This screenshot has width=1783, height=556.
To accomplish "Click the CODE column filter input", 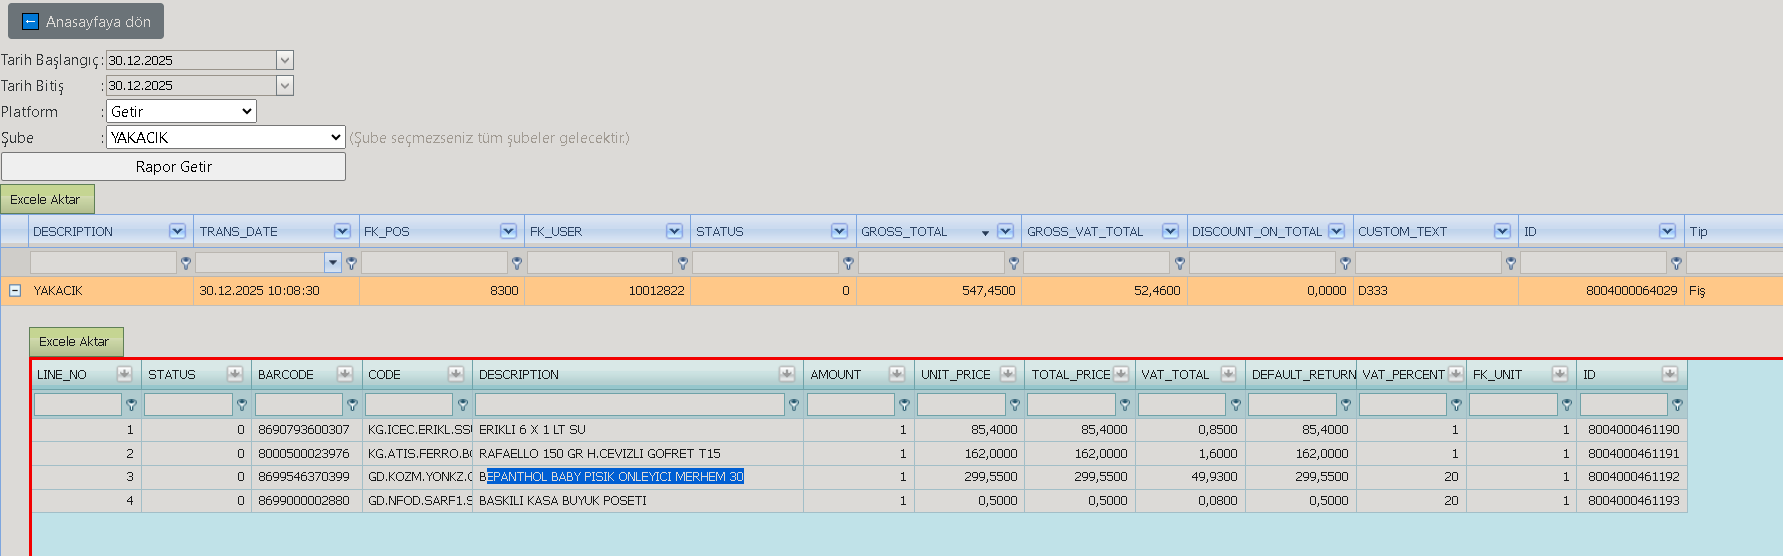I will pos(409,404).
